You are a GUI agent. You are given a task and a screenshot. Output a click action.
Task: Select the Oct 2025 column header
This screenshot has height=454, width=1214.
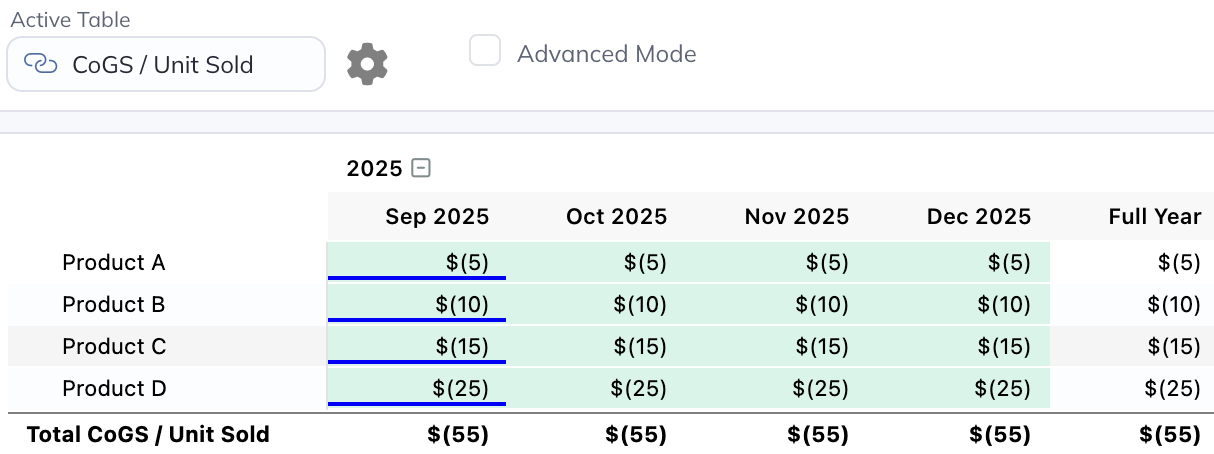click(616, 216)
